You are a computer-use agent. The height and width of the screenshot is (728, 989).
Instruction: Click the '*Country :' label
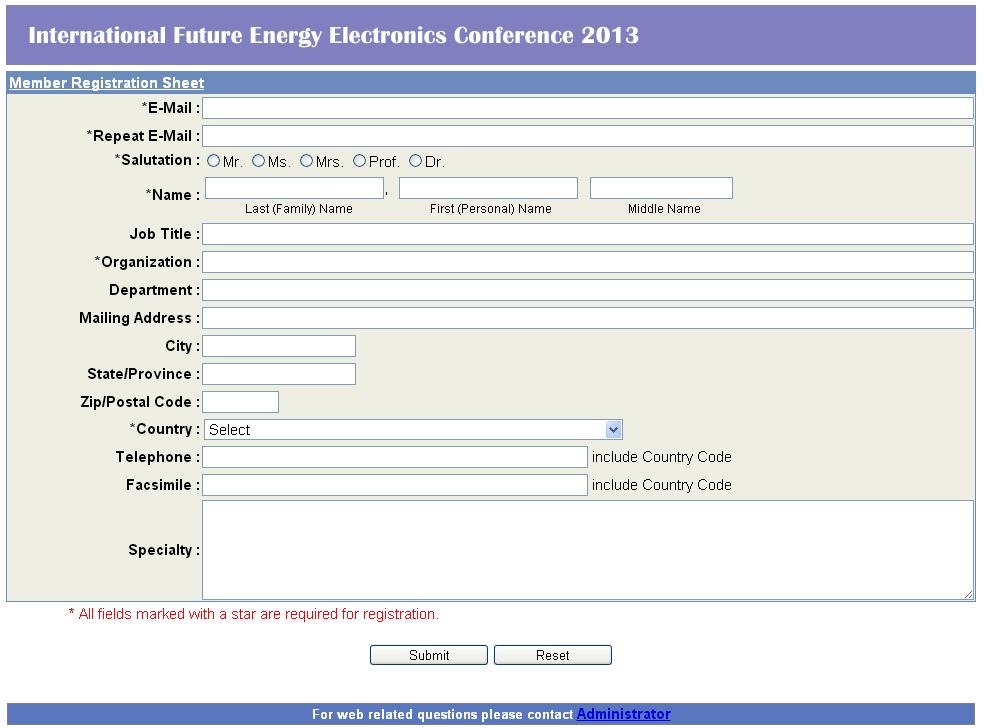[165, 429]
